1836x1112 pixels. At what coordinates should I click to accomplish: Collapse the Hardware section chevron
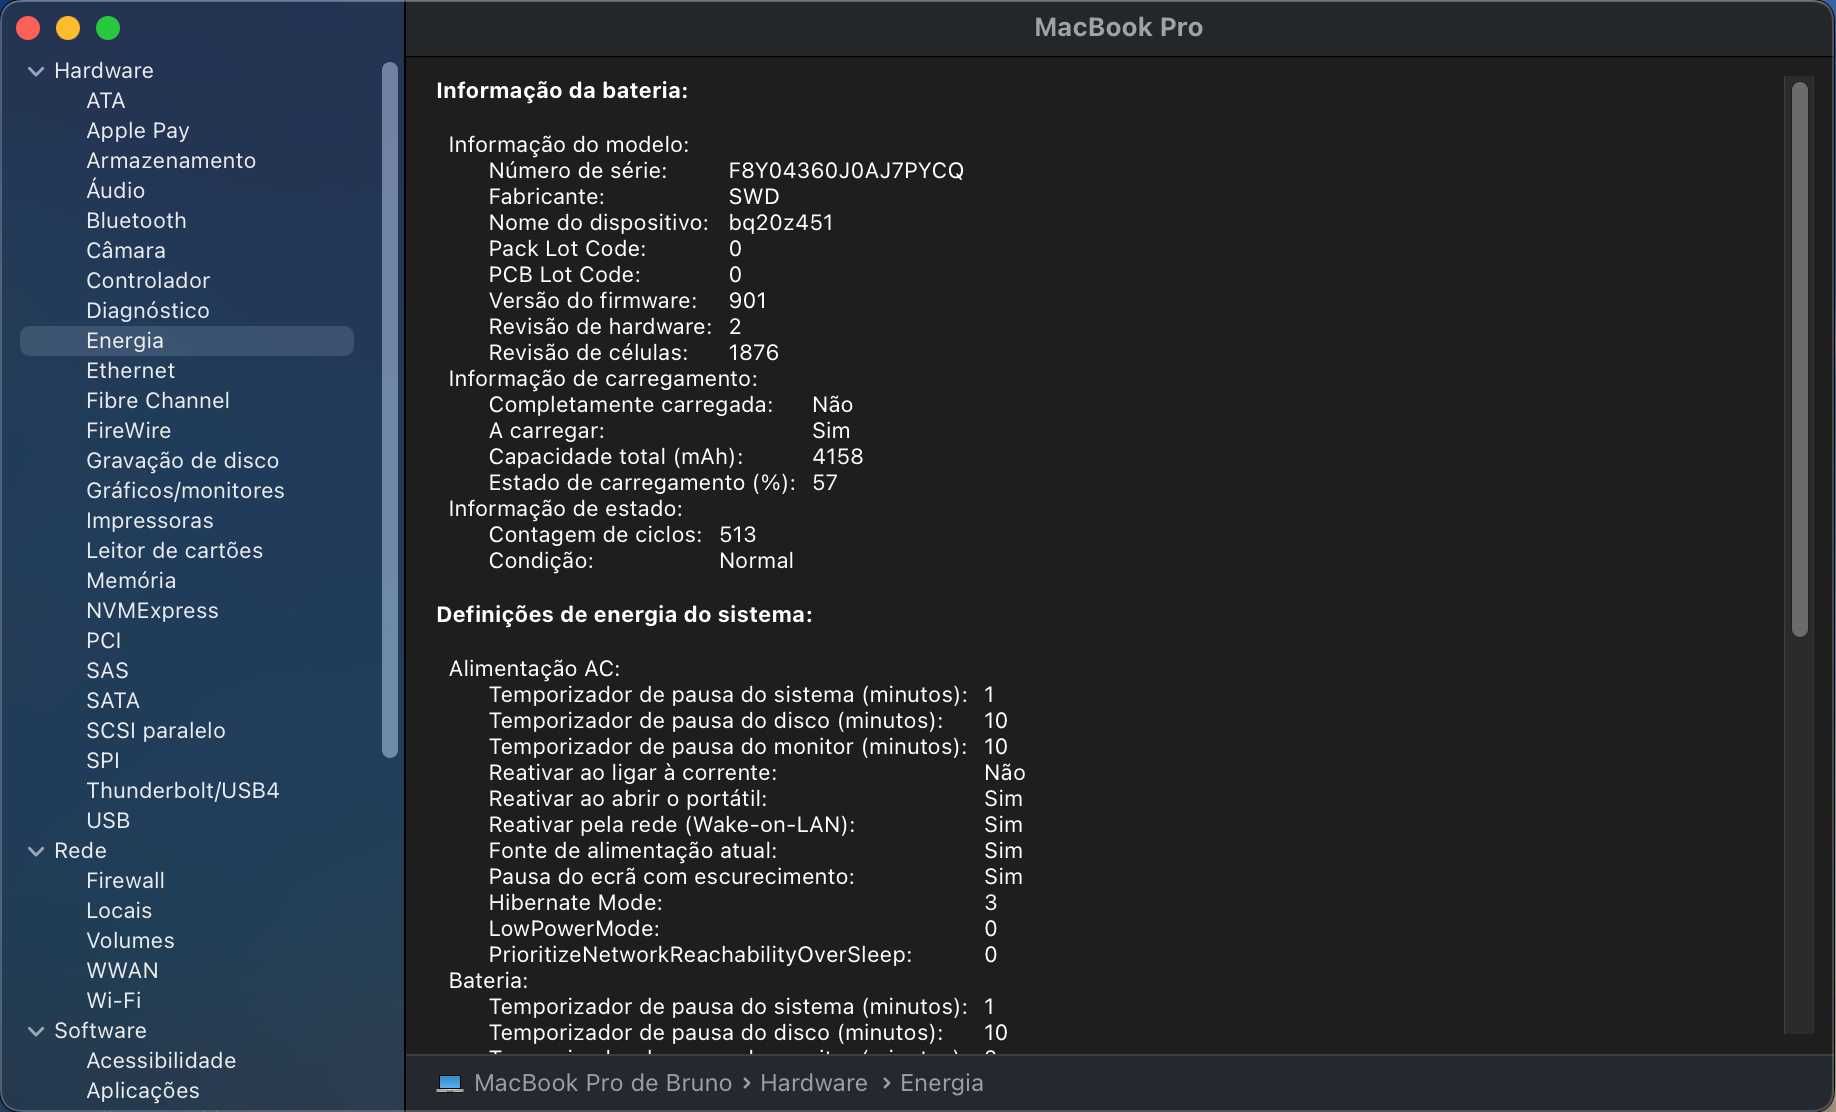pyautogui.click(x=36, y=71)
